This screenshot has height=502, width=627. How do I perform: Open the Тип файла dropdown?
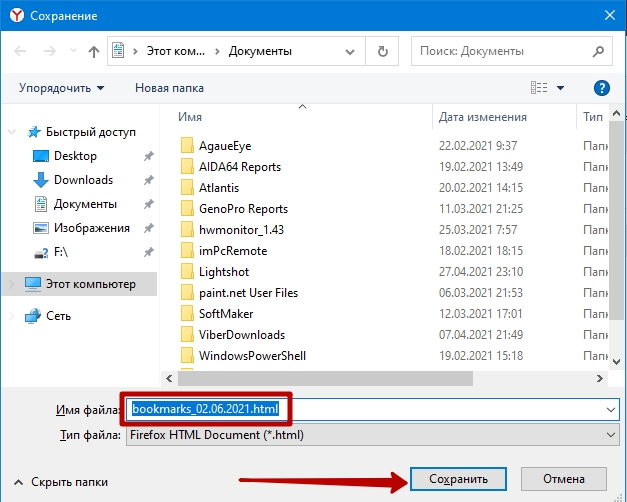[x=373, y=435]
